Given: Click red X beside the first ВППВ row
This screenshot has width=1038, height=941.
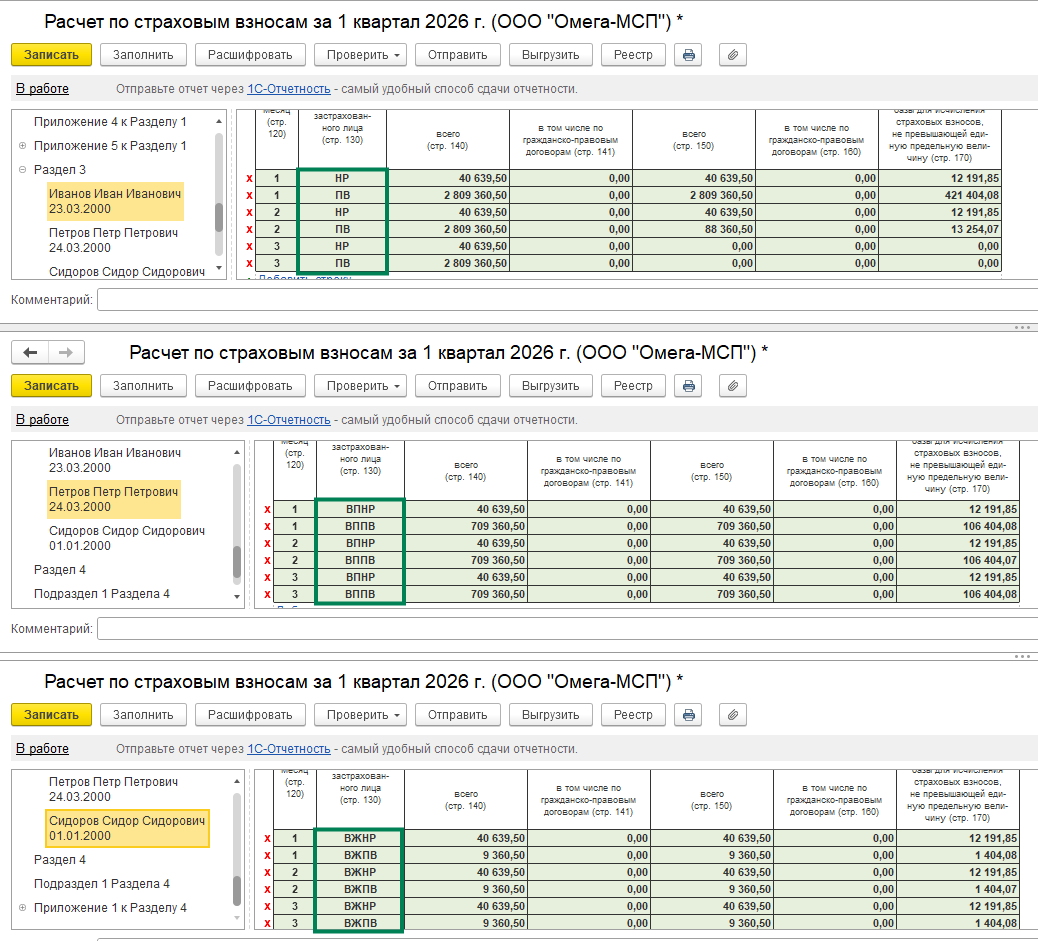Looking at the screenshot, I should [267, 526].
